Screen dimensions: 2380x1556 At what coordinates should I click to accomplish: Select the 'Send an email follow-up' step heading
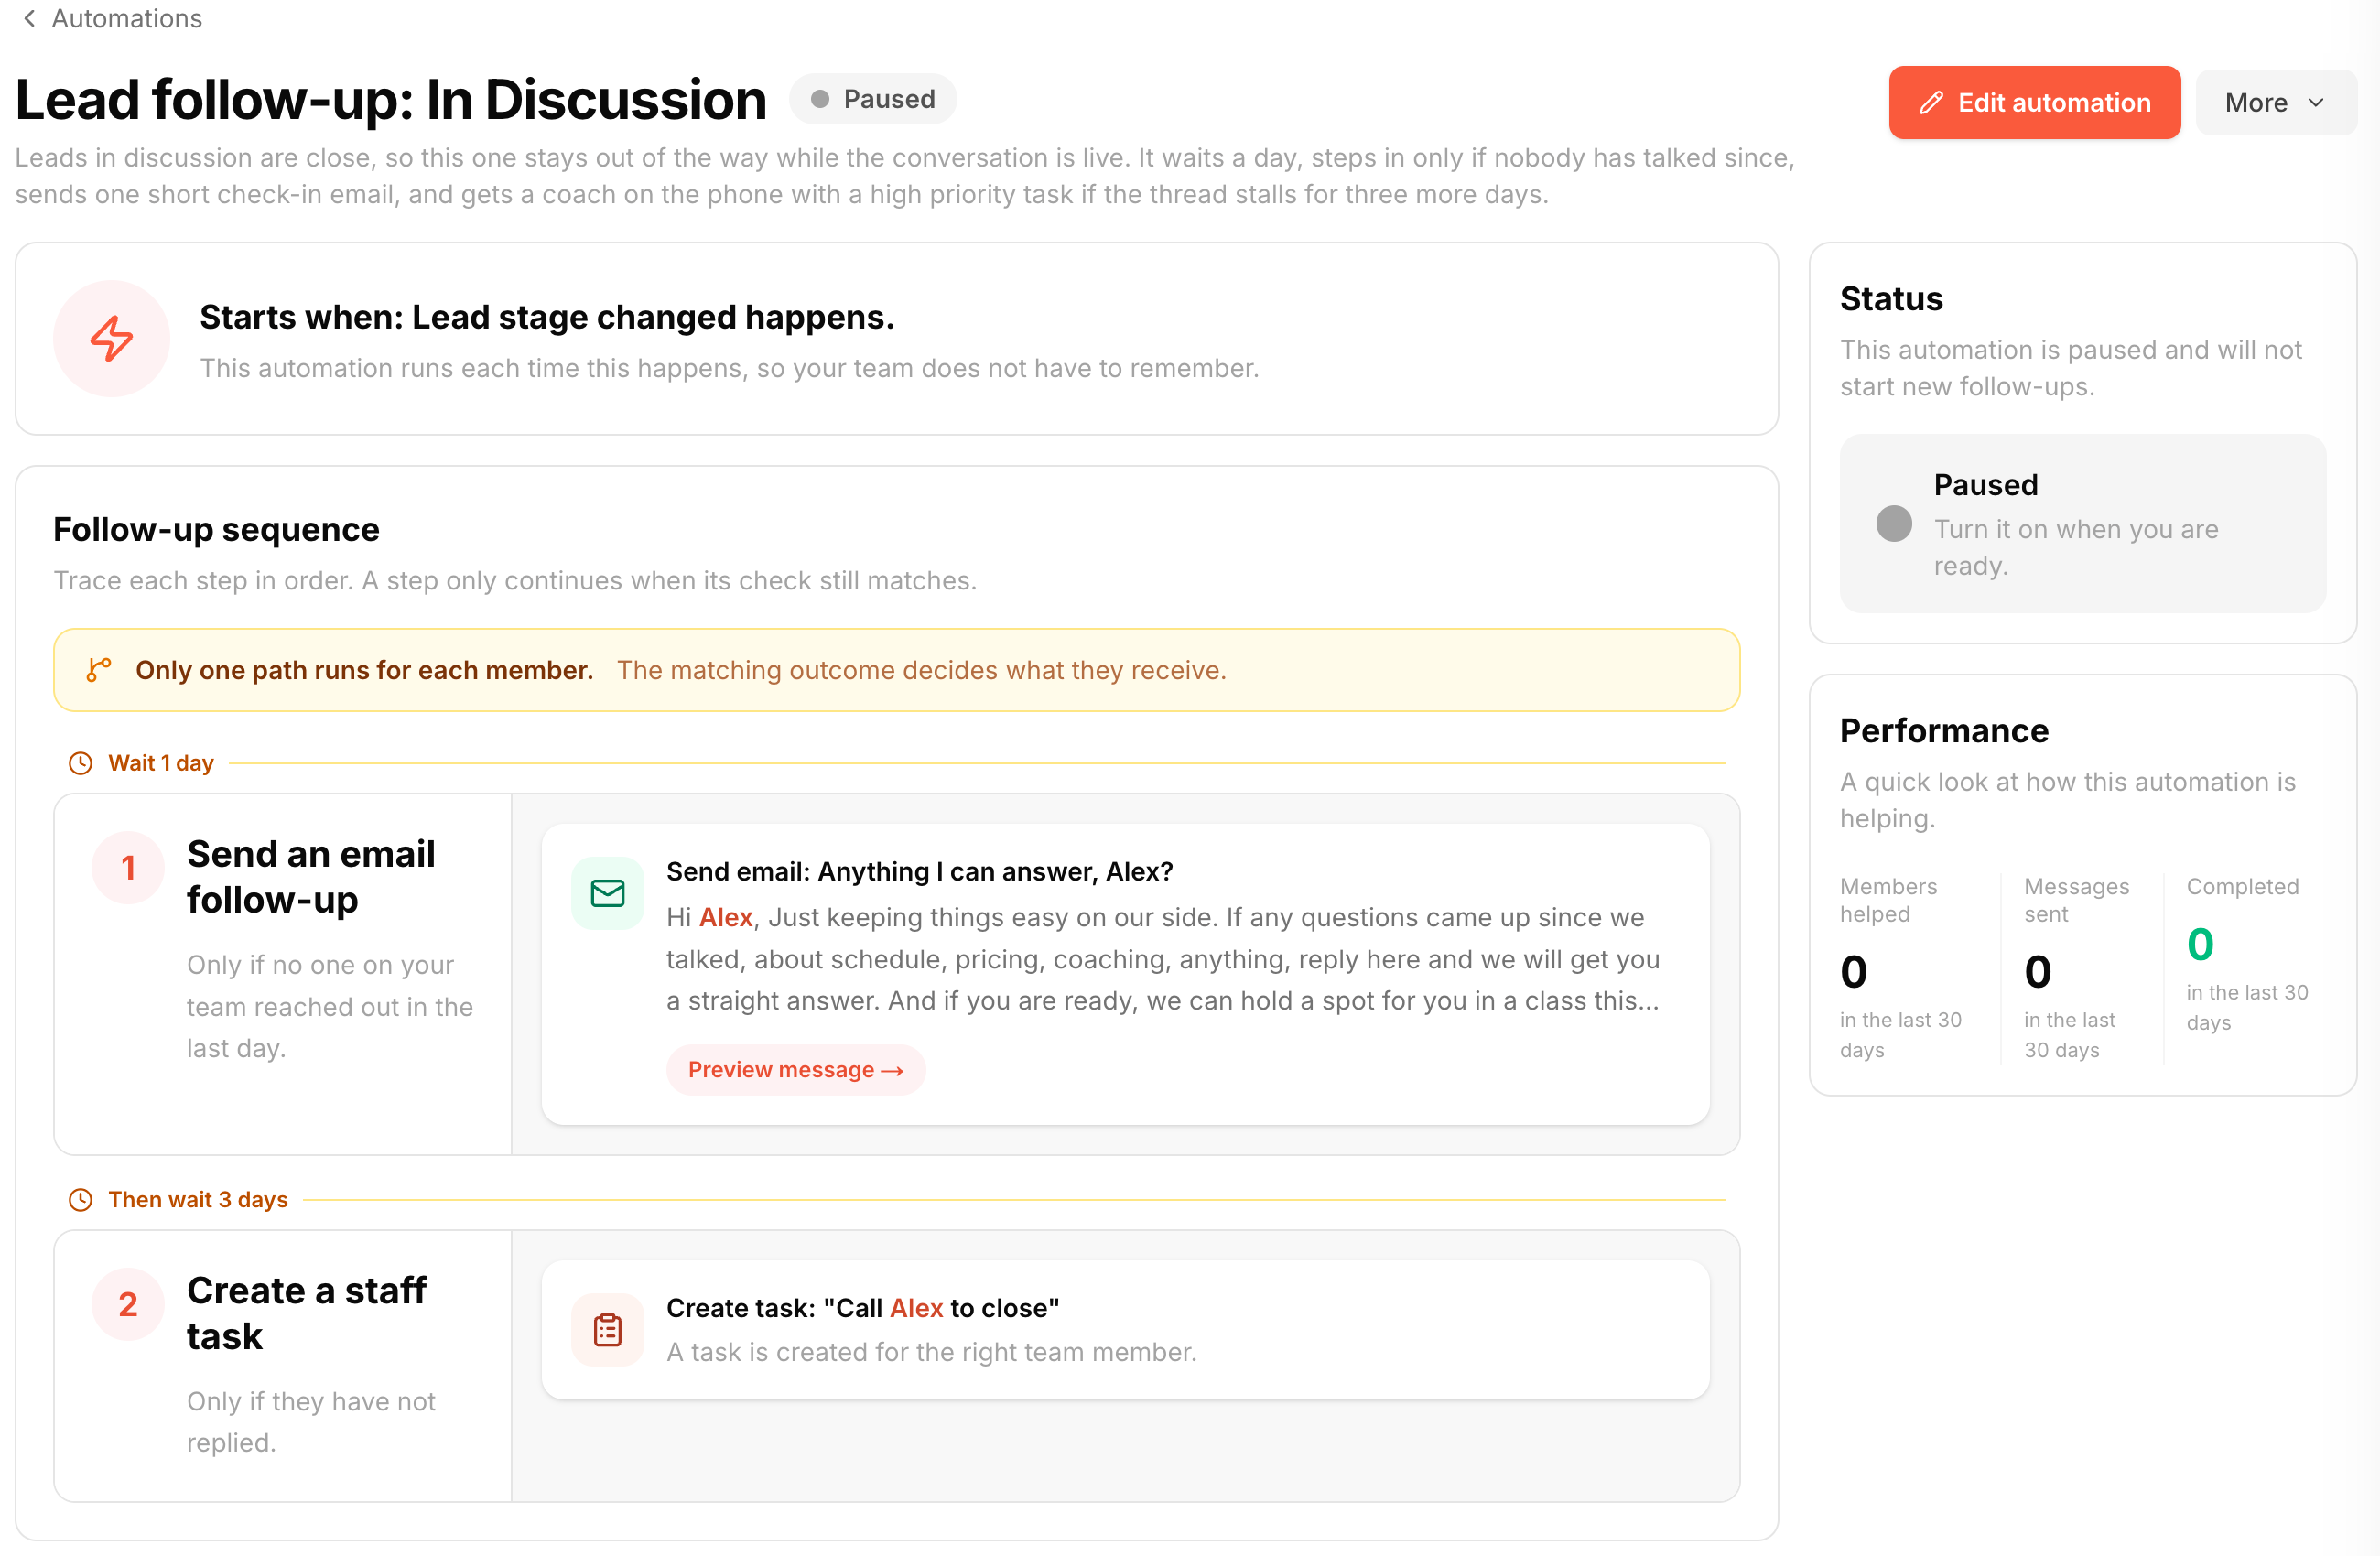[x=311, y=876]
